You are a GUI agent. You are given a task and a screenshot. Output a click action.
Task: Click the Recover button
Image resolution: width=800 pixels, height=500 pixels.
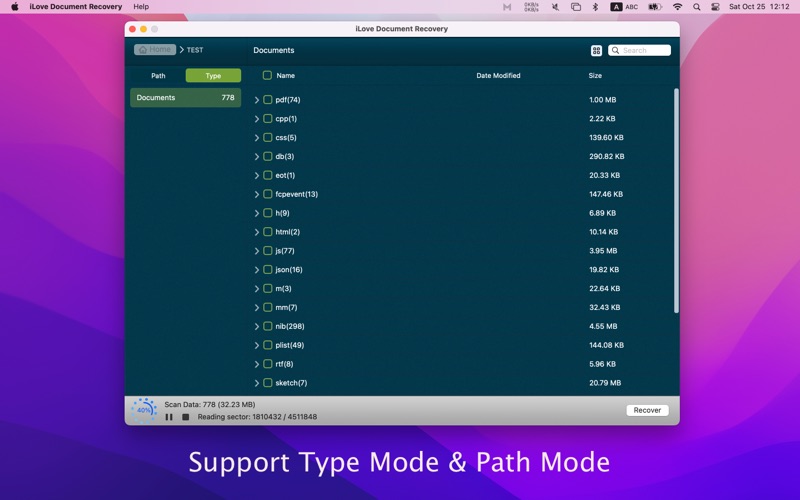(647, 410)
